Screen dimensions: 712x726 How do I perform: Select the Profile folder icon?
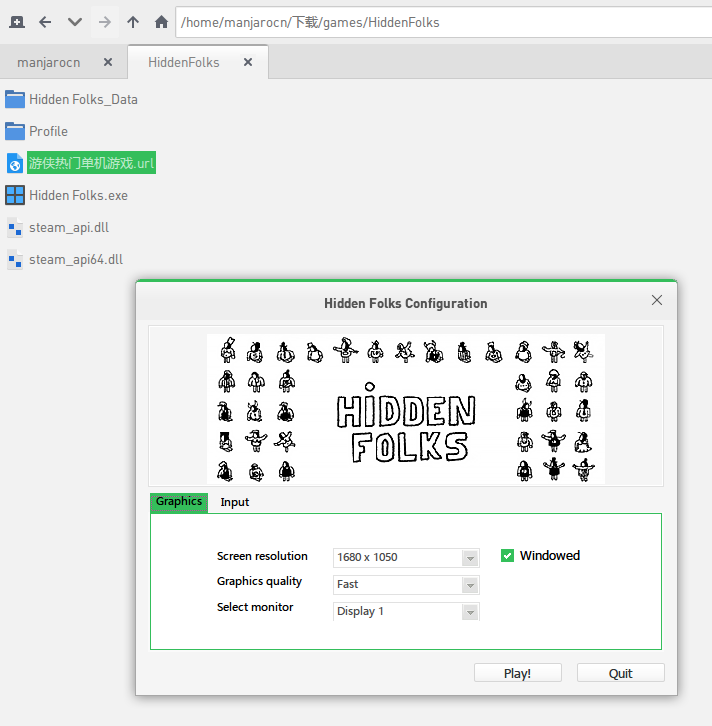[15, 131]
